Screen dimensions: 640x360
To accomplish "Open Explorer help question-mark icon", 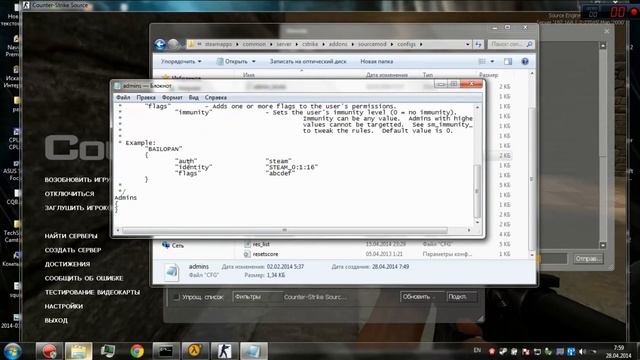I will tap(525, 62).
